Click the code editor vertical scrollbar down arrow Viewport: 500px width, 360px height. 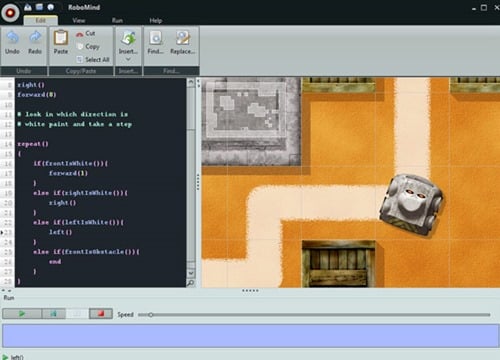(191, 273)
